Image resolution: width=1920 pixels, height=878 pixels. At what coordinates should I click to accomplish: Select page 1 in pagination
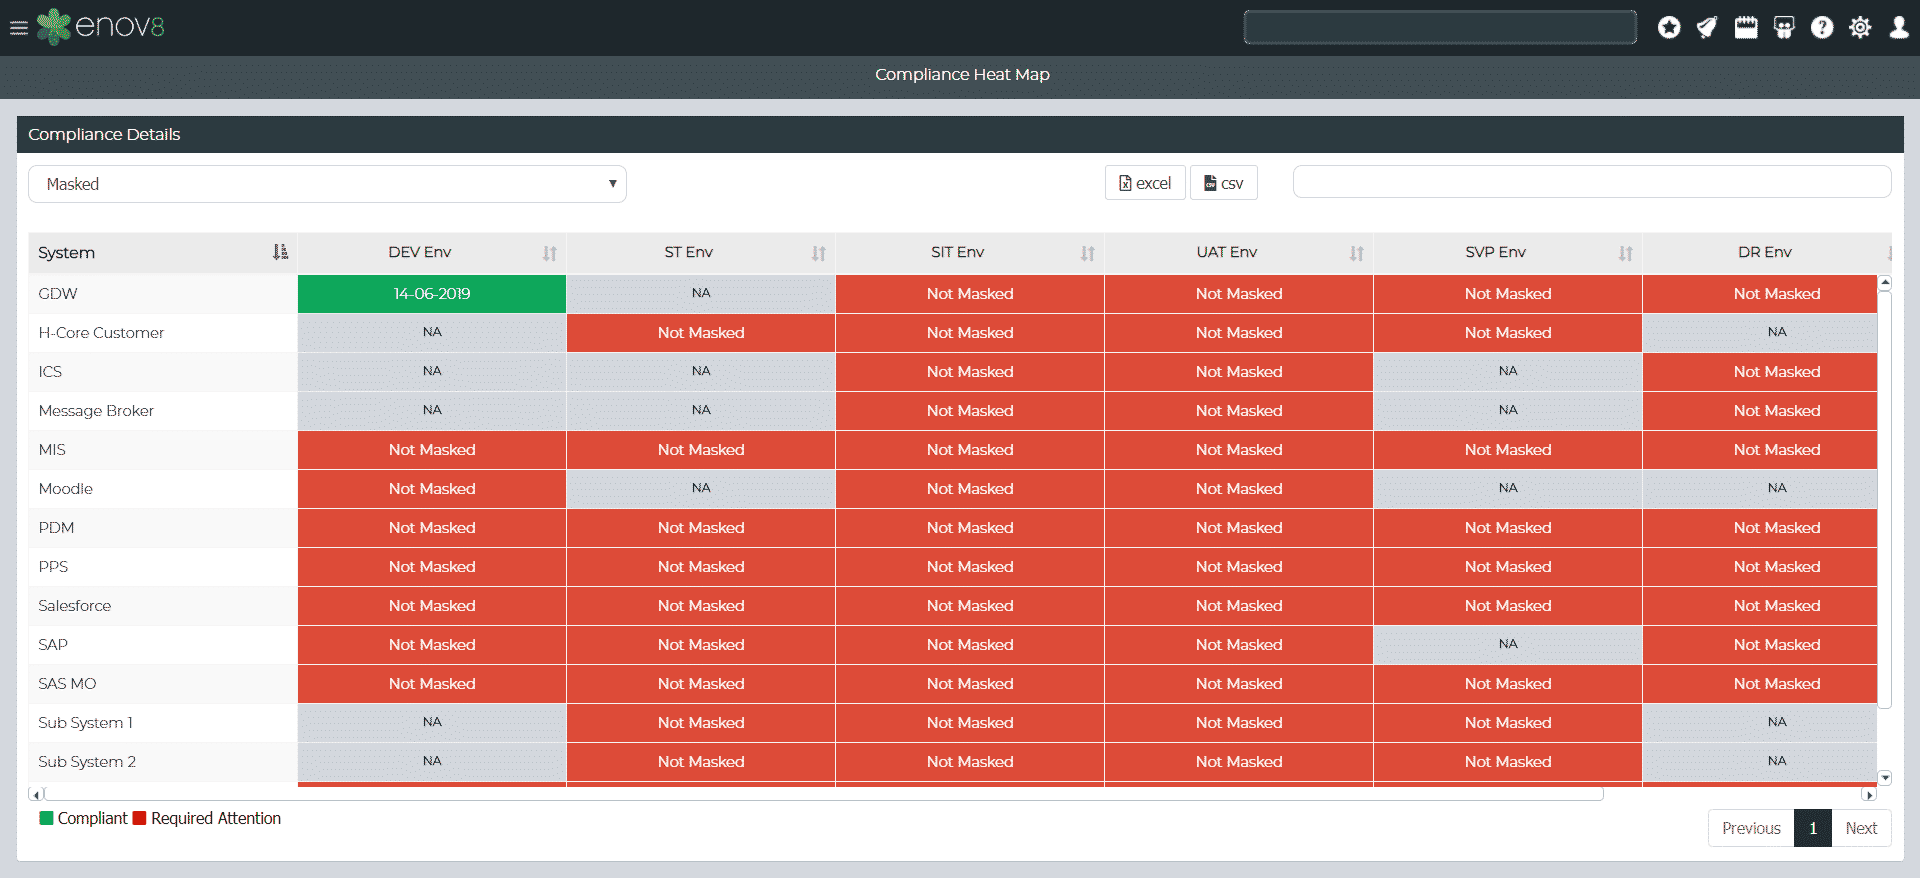(x=1812, y=828)
